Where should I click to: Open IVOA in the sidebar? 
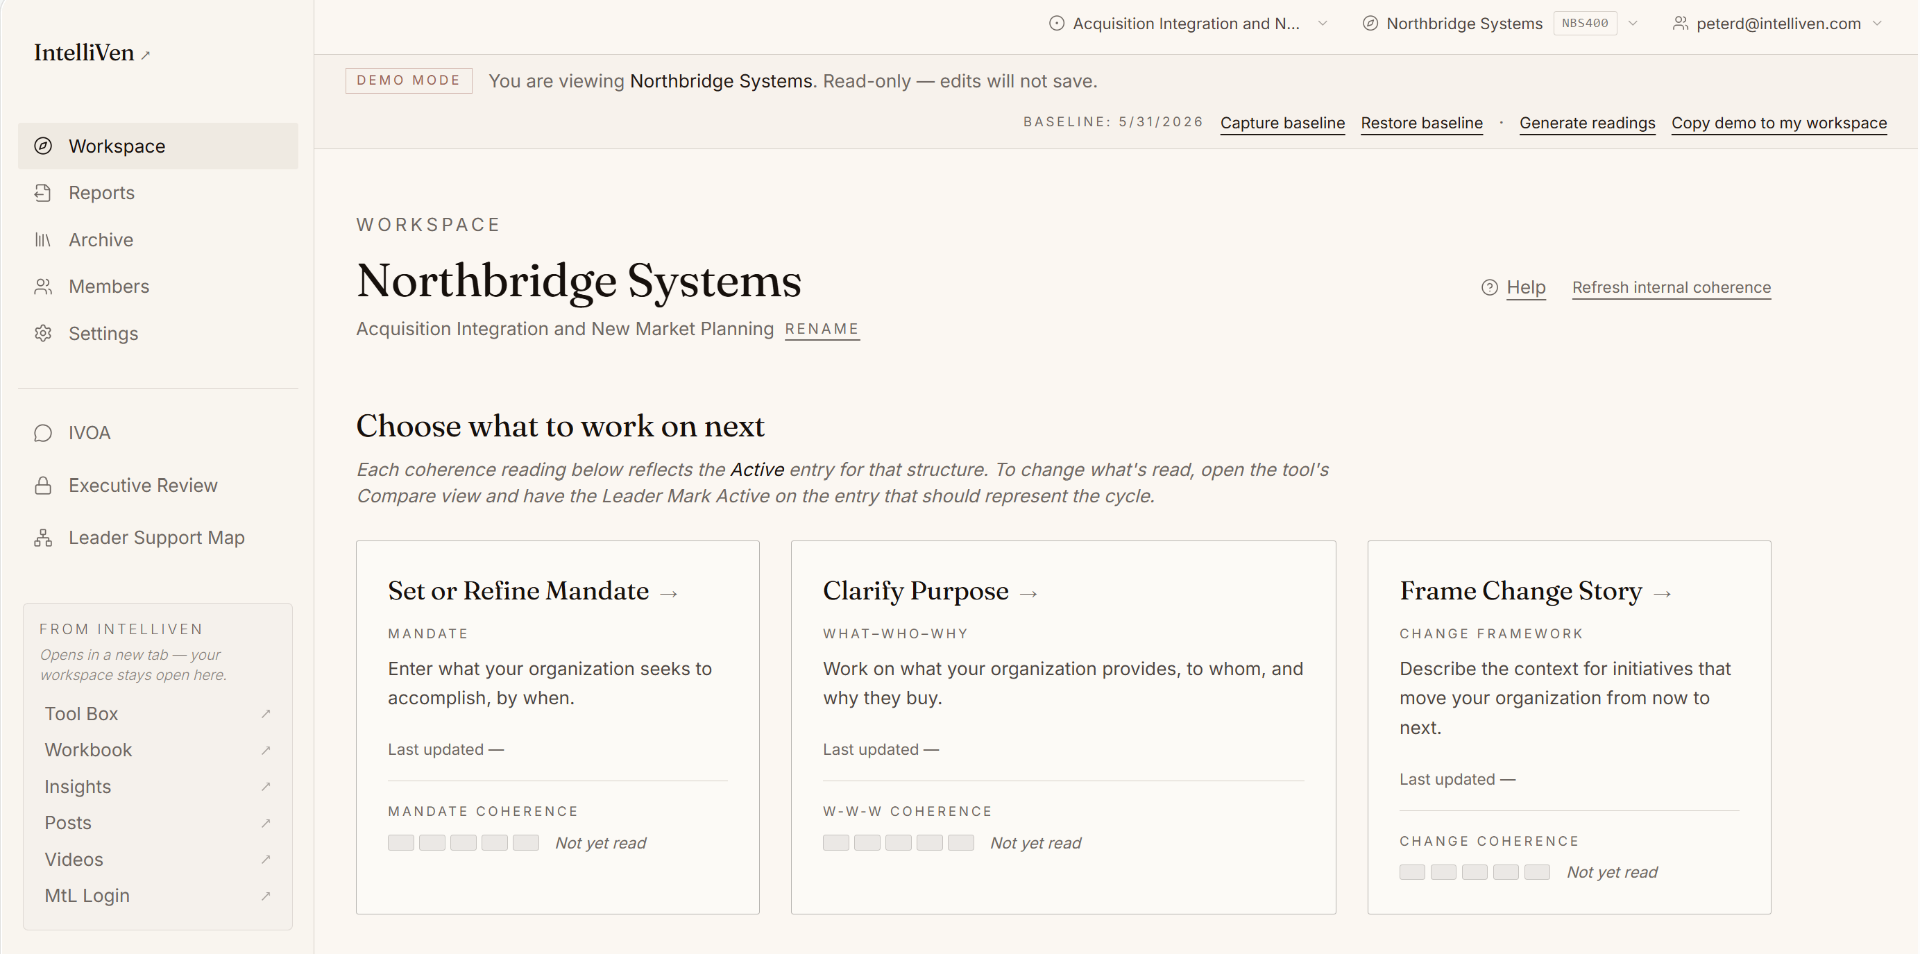158,433
